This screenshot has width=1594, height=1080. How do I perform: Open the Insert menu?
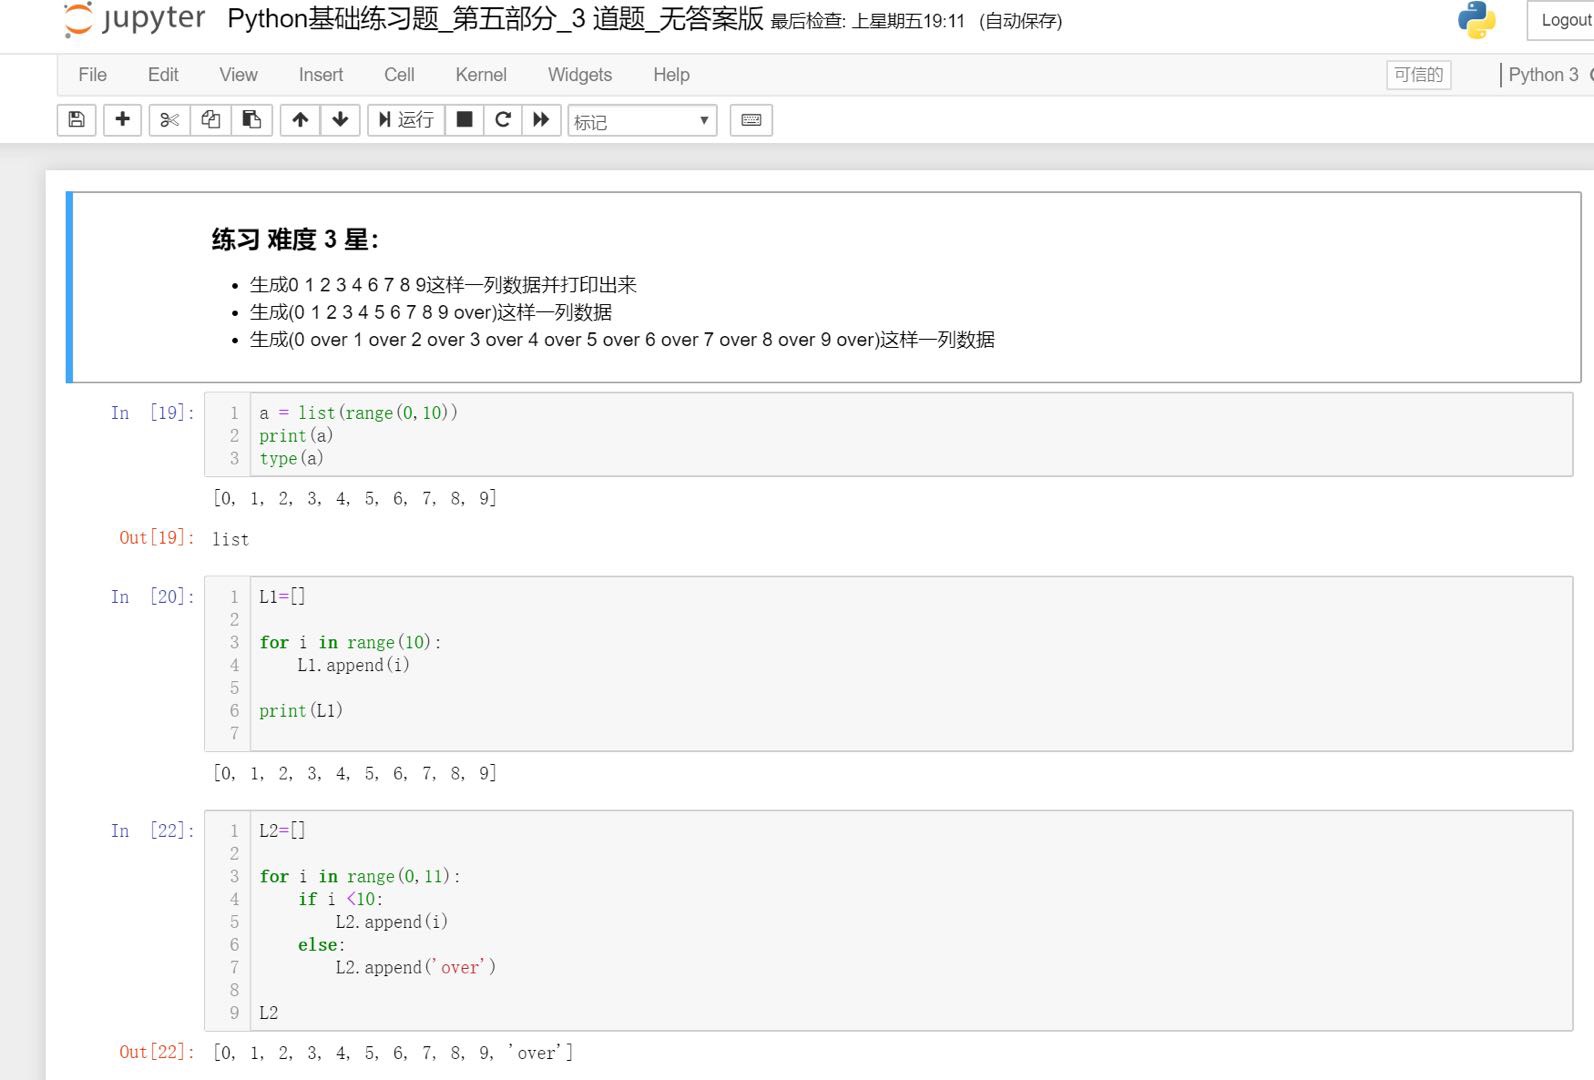click(320, 75)
